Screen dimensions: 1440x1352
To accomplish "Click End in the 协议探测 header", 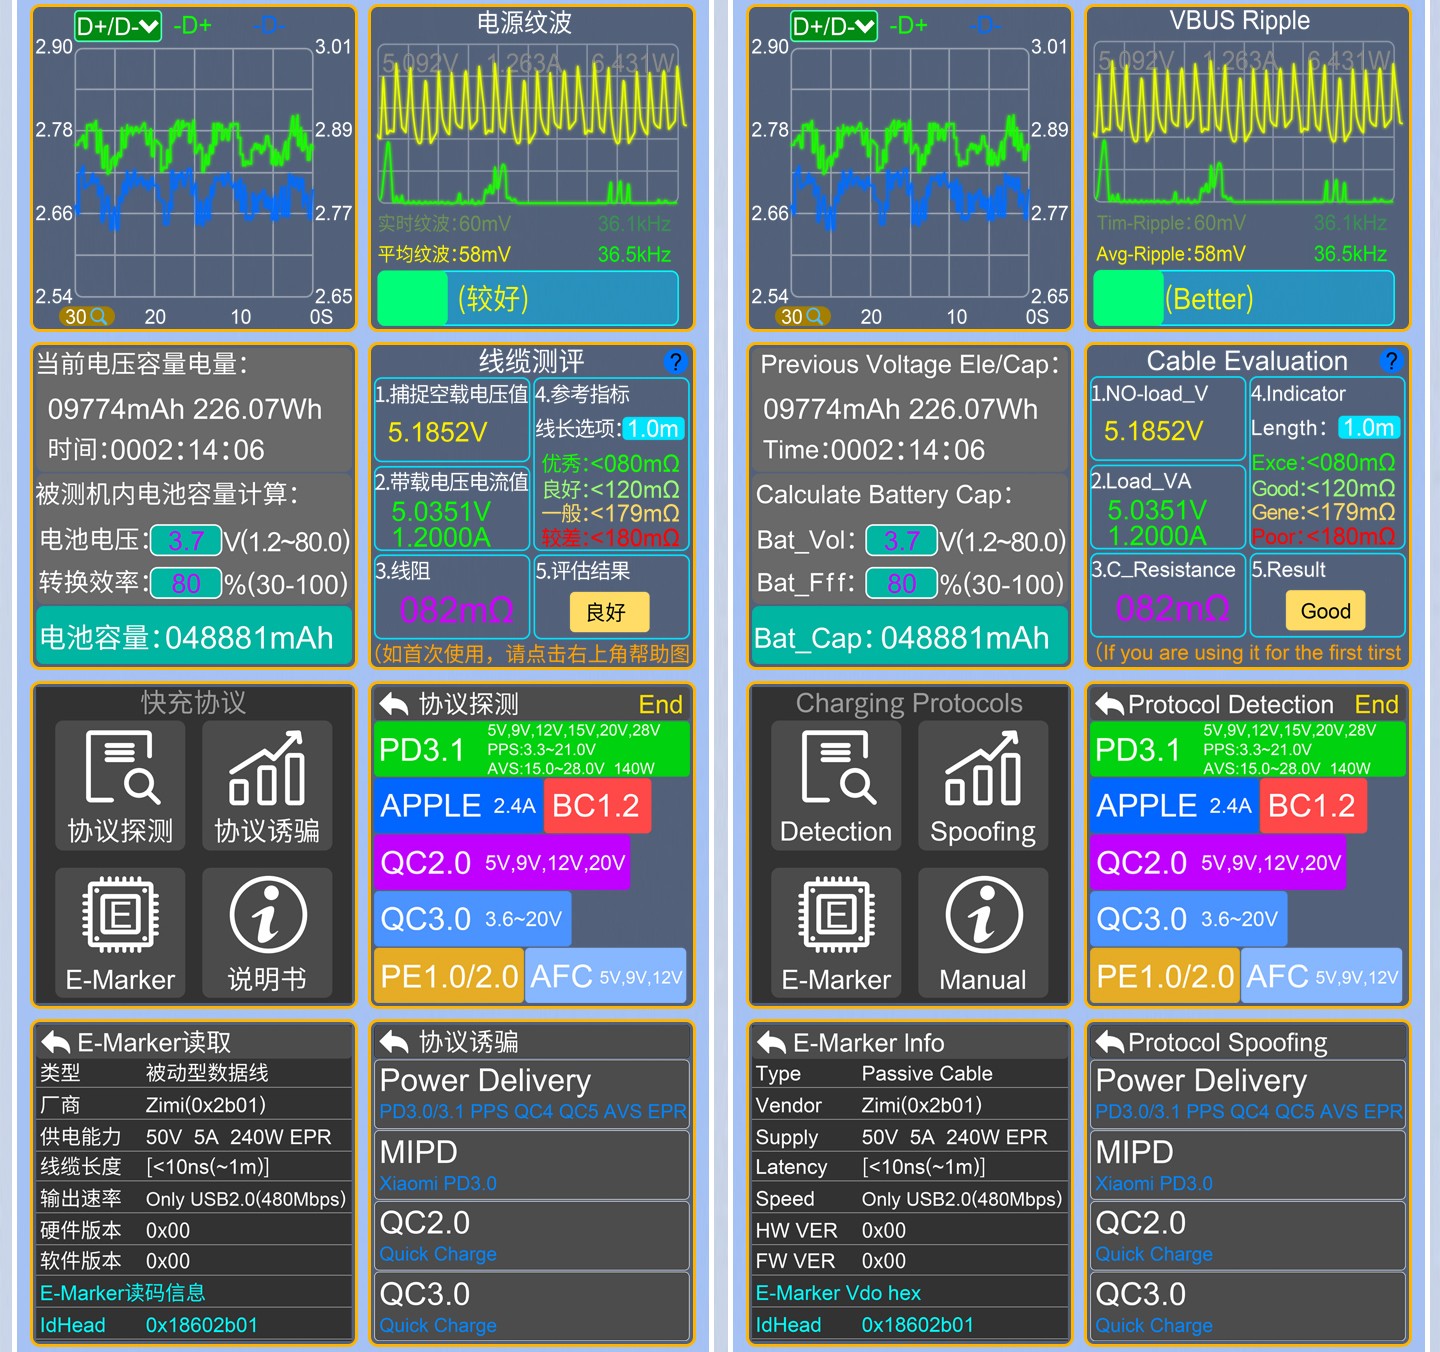I will [661, 705].
